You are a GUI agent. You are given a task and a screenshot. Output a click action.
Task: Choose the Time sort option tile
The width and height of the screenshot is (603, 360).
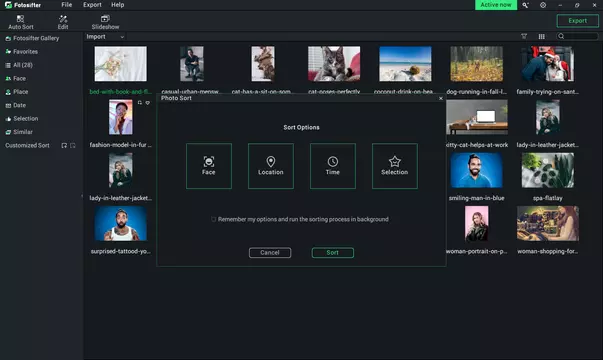tap(333, 166)
